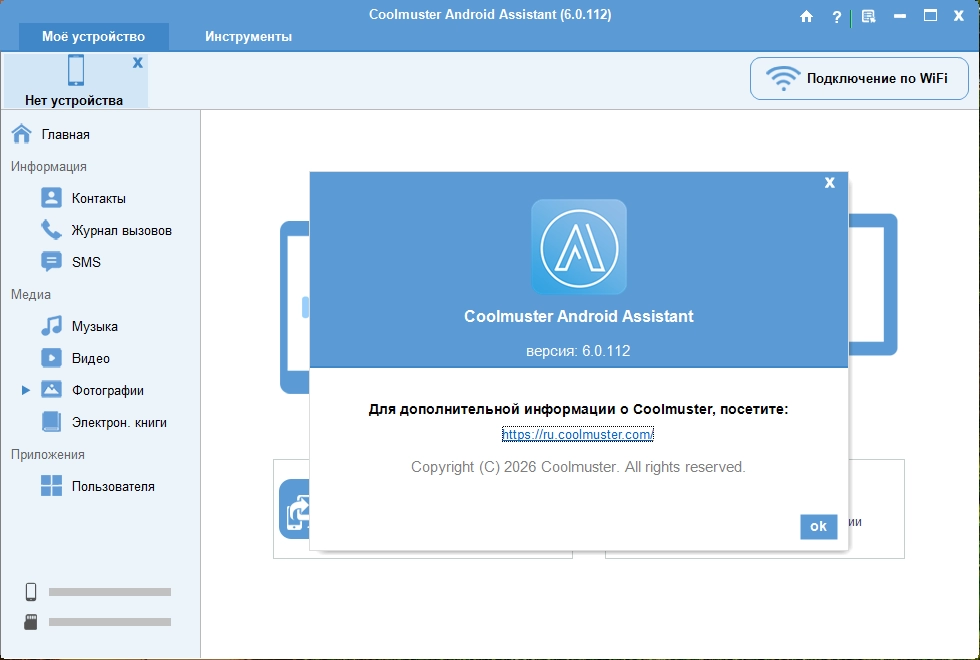
Task: Open 'Пользователя' apps section
Action: [x=112, y=487]
